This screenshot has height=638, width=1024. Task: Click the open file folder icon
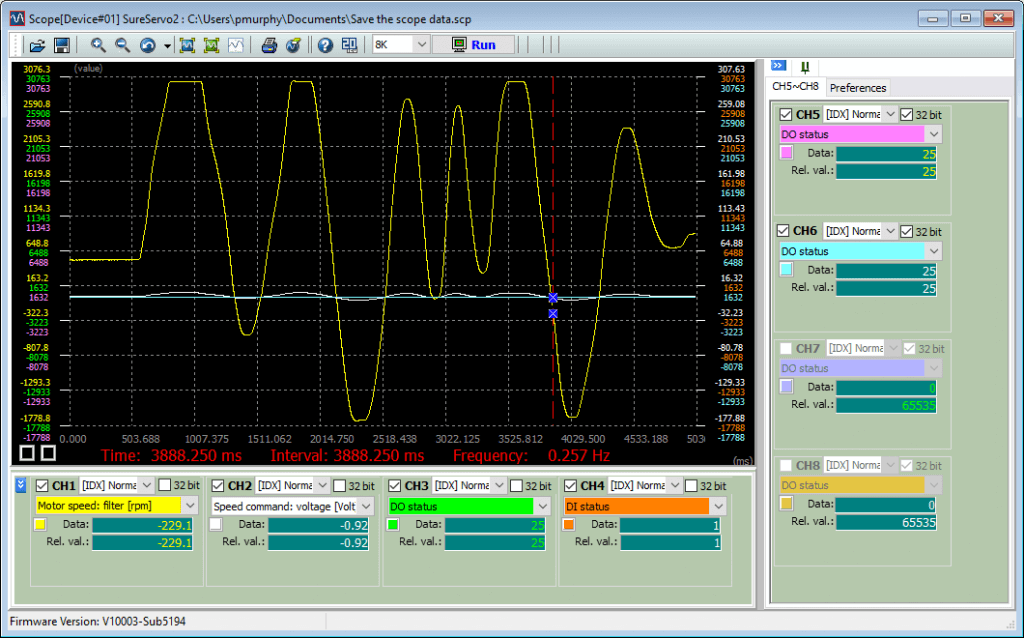point(37,45)
